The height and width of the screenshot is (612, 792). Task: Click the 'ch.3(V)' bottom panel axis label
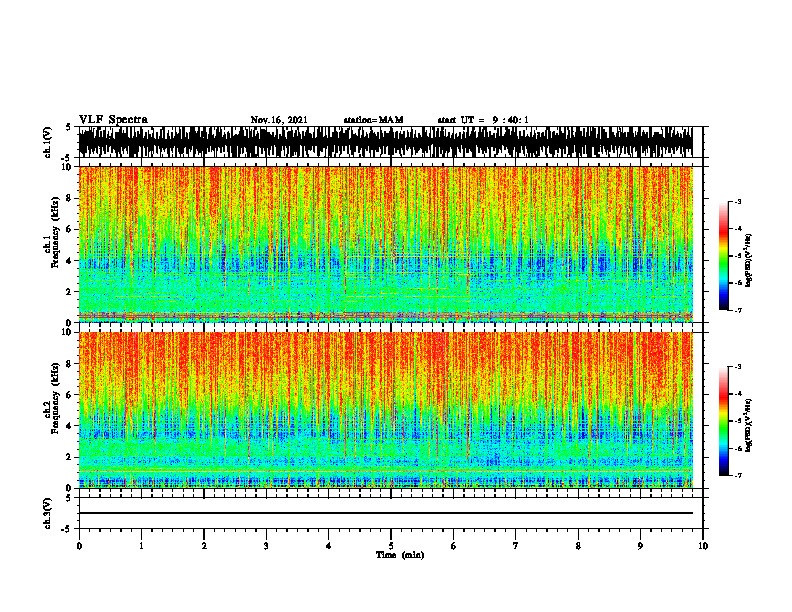point(48,513)
